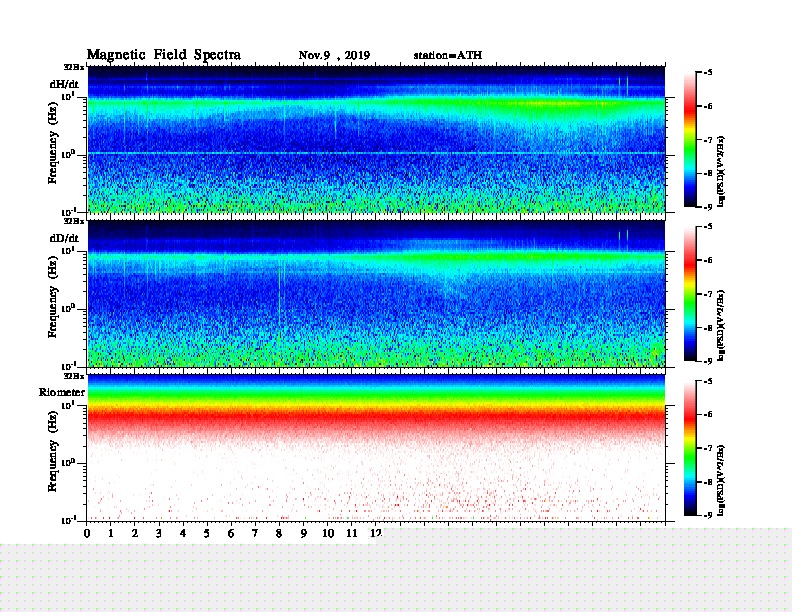Viewport: 792px width, 612px height.
Task: Open the dD/dt spectrogram plot
Action: pos(376,294)
